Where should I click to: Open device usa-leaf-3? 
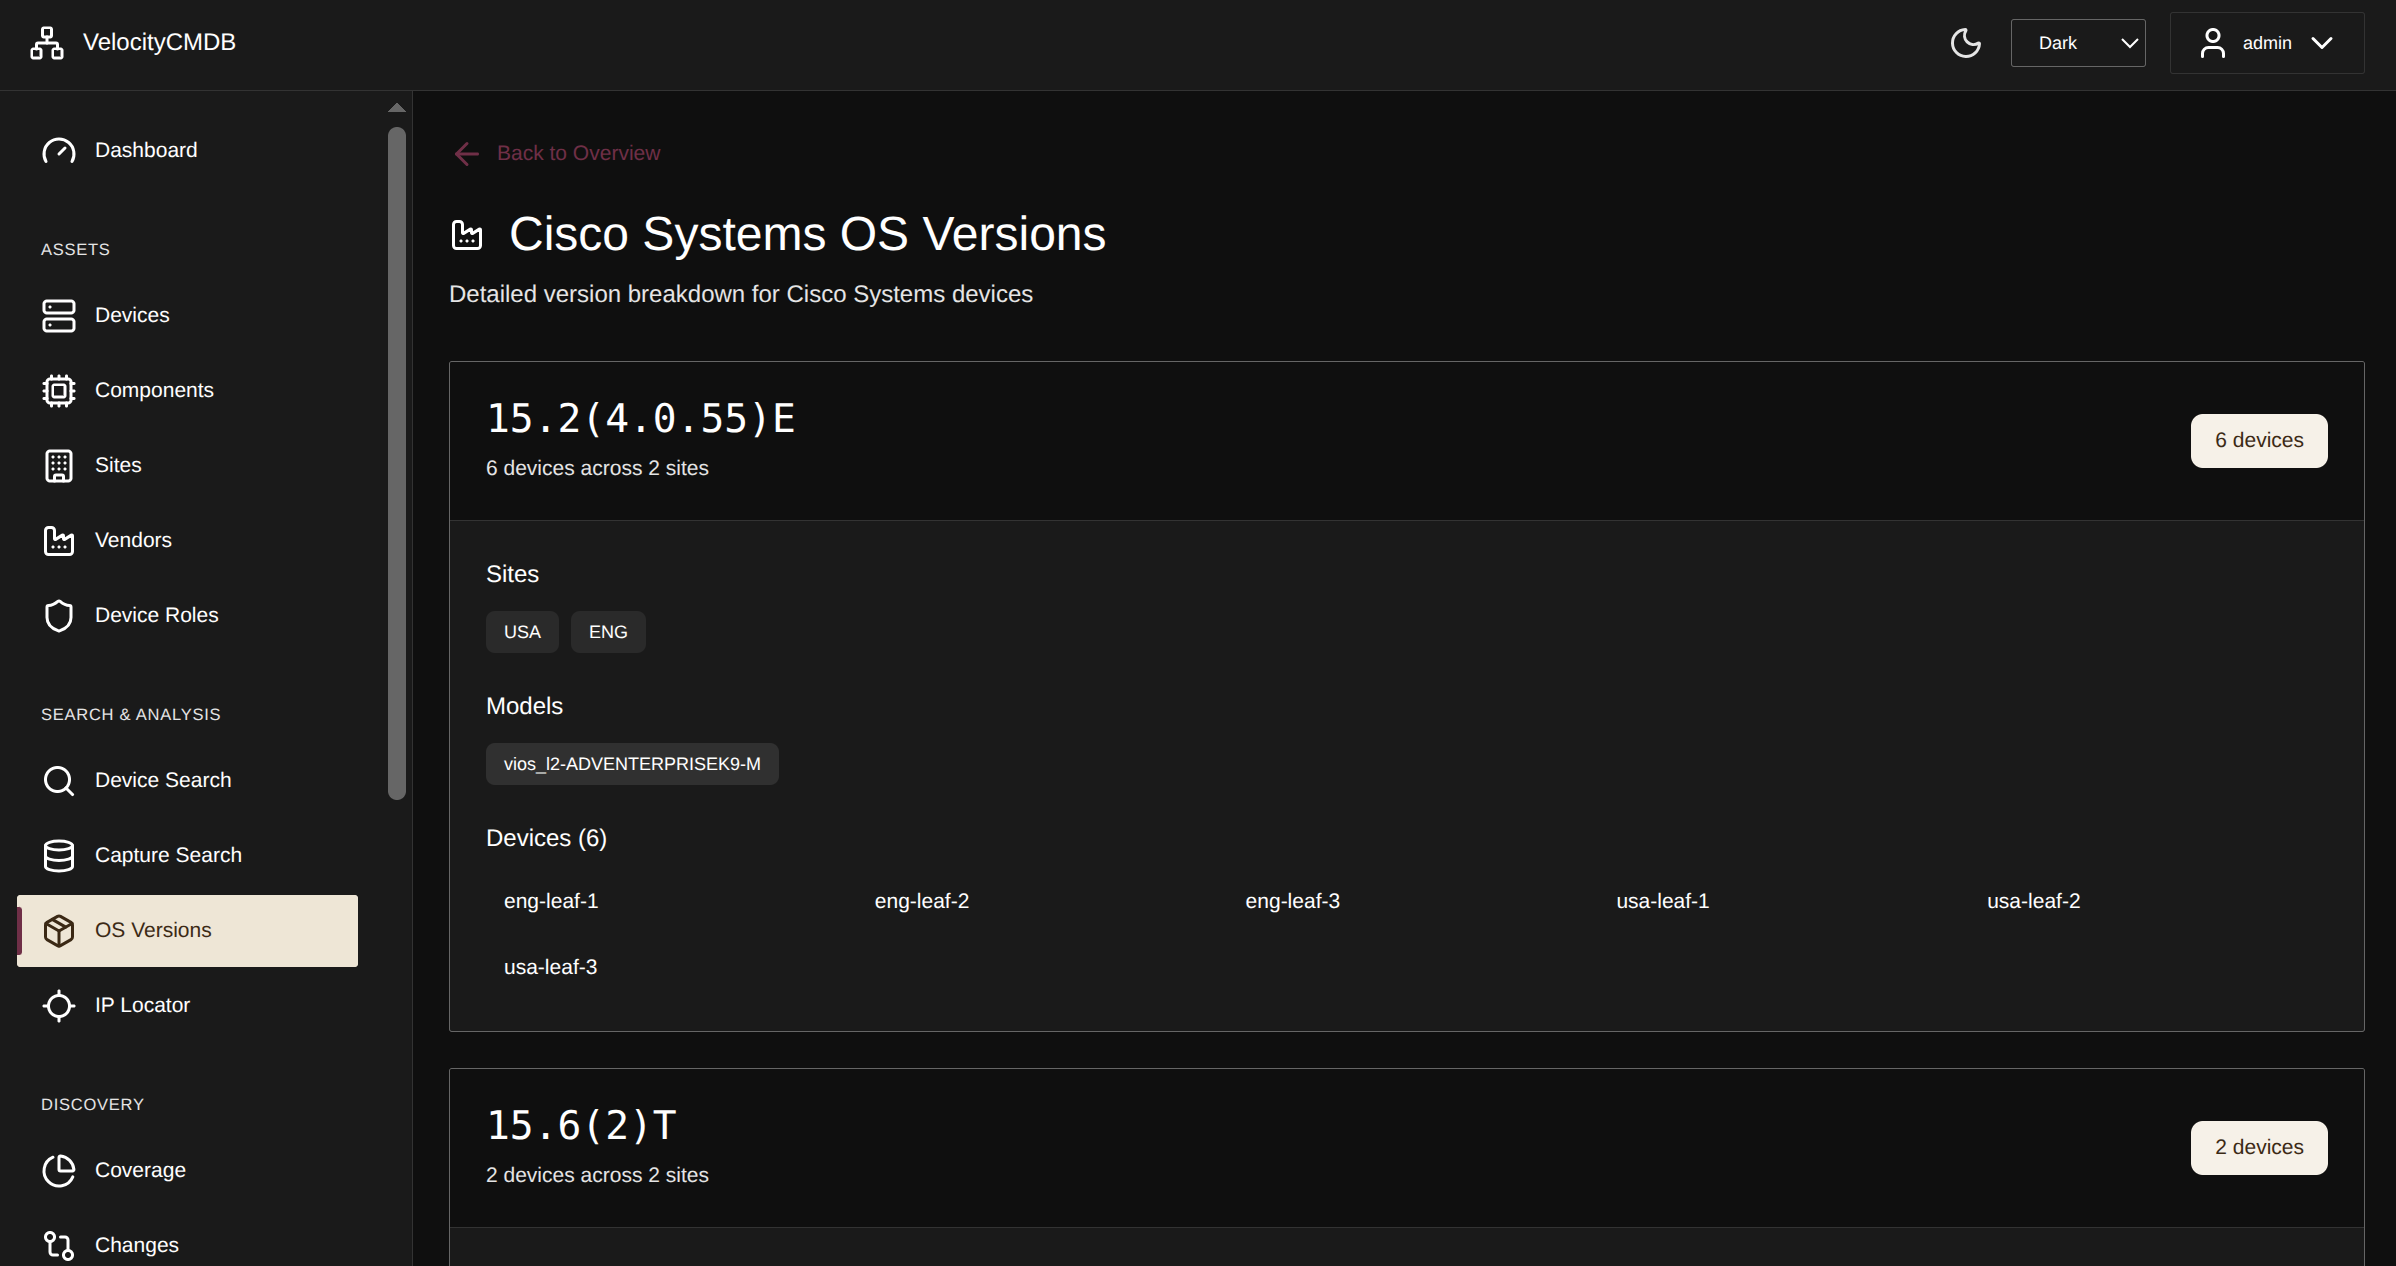[x=551, y=967]
